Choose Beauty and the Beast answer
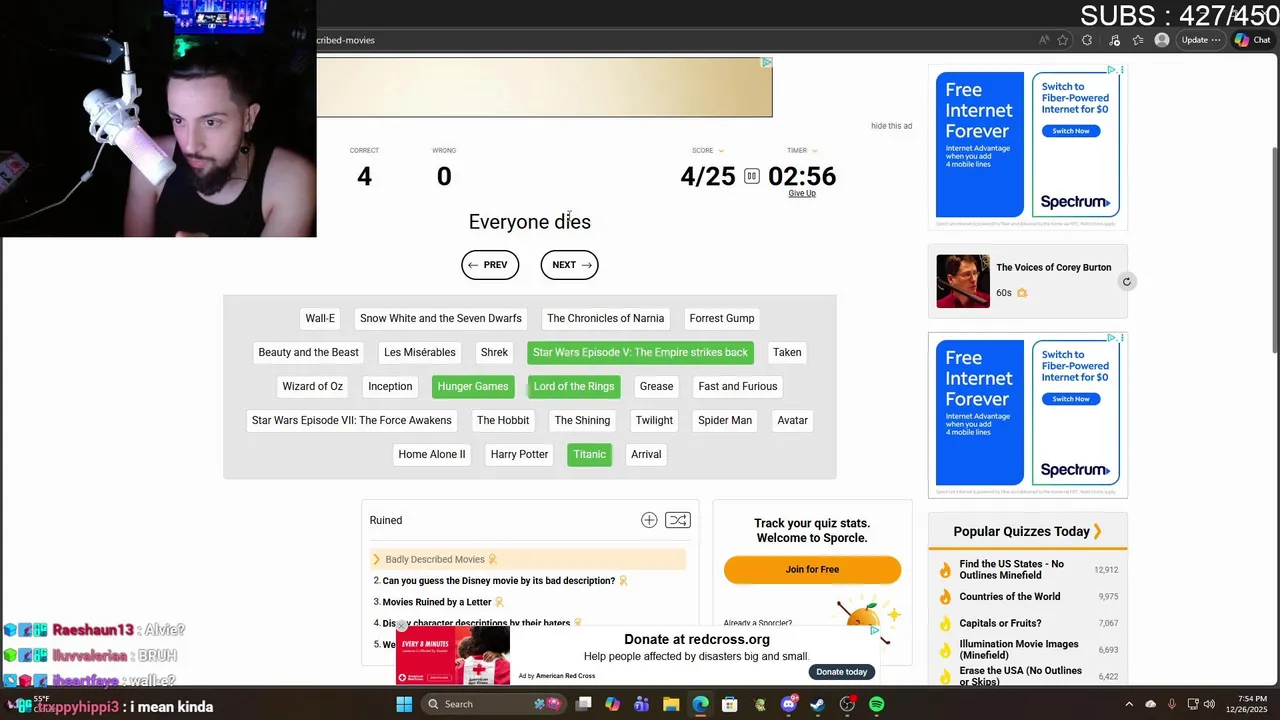This screenshot has width=1280, height=720. (x=308, y=352)
